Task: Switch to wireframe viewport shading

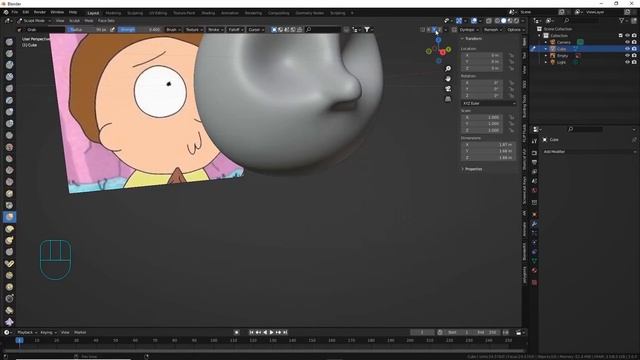Action: point(497,21)
